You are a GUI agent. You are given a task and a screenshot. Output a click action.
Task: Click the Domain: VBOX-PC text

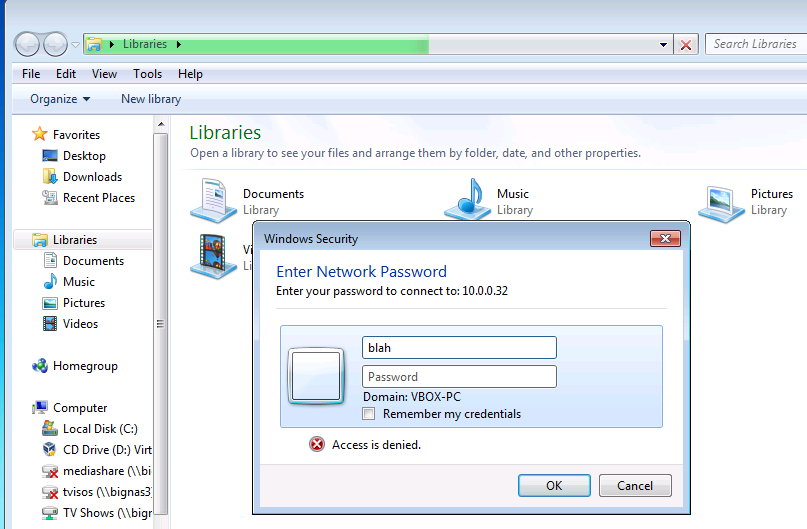tap(412, 397)
